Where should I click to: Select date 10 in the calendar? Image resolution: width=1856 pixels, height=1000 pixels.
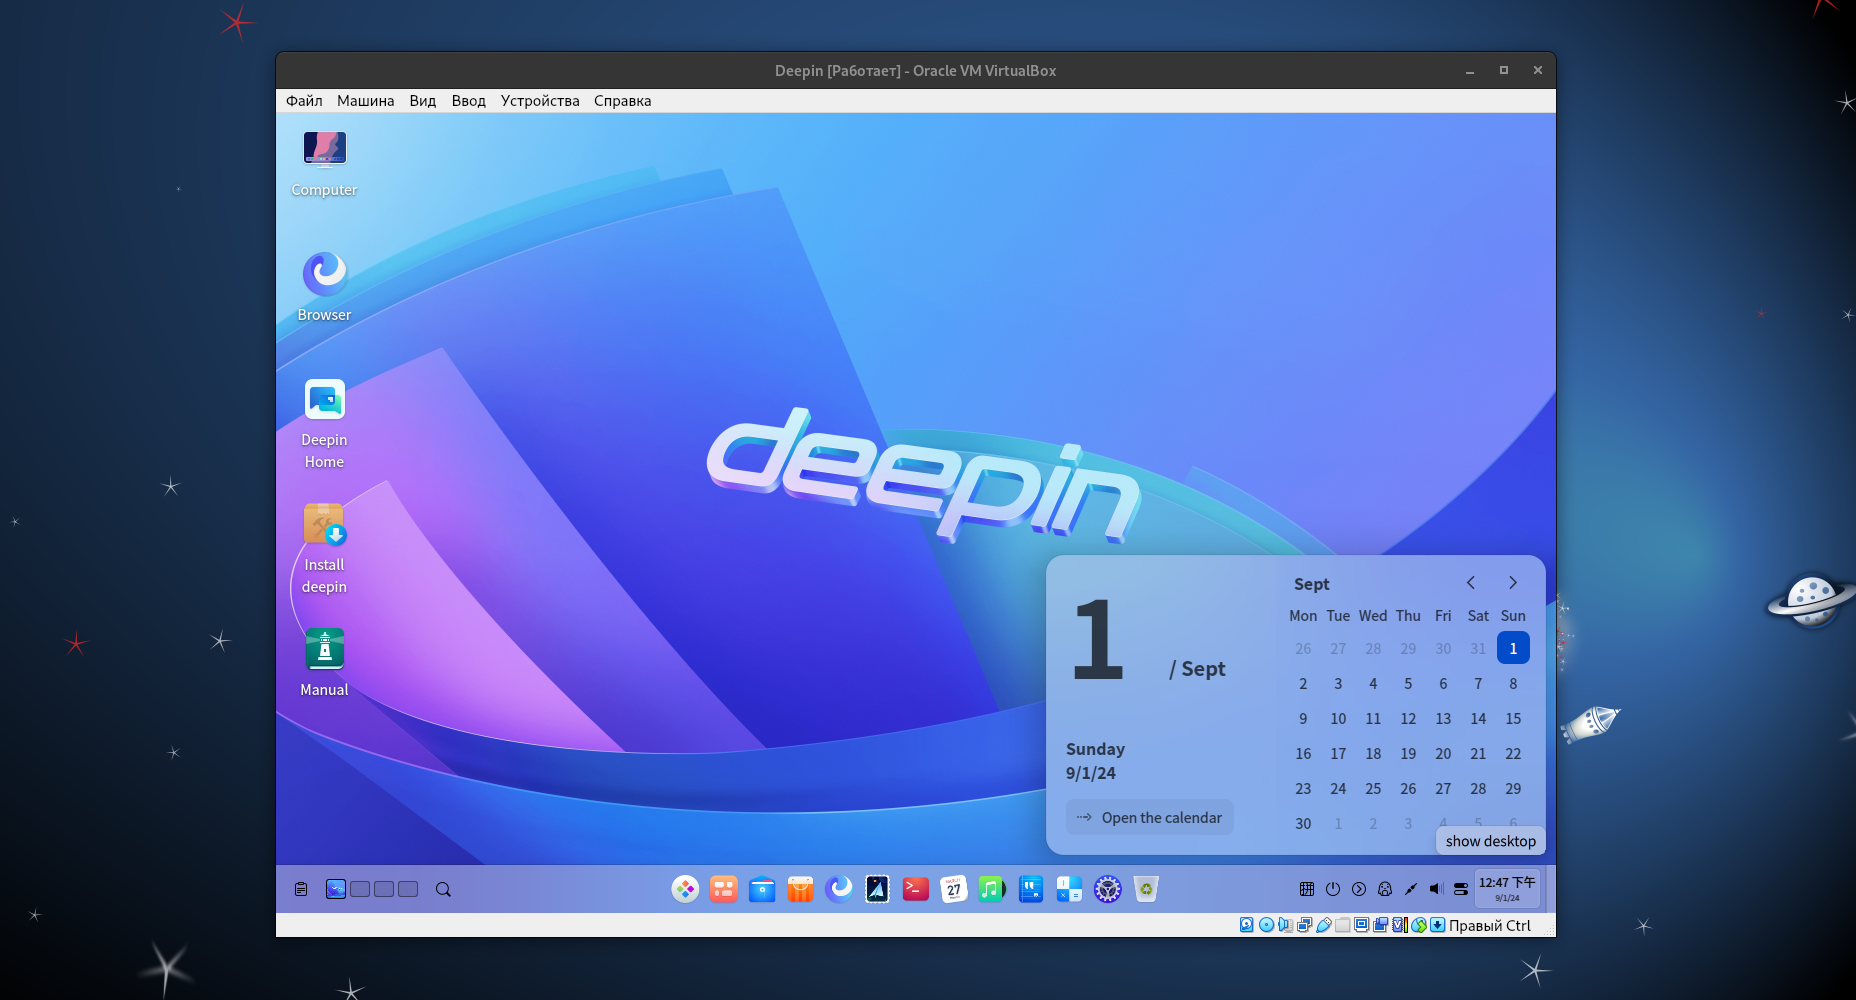[x=1338, y=718]
